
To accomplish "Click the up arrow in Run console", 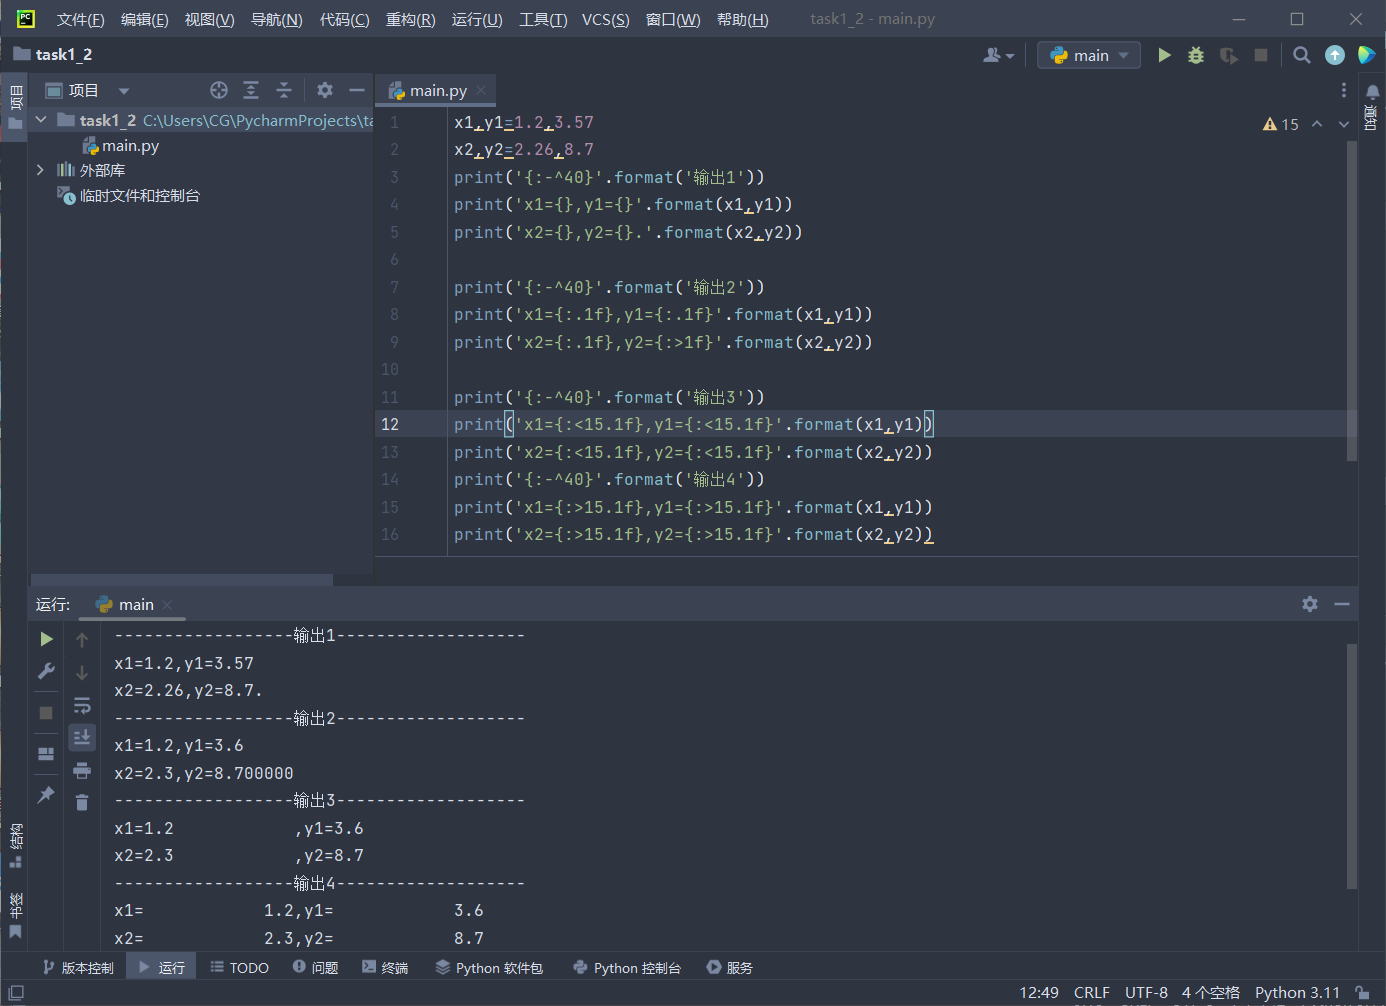I will [x=82, y=640].
